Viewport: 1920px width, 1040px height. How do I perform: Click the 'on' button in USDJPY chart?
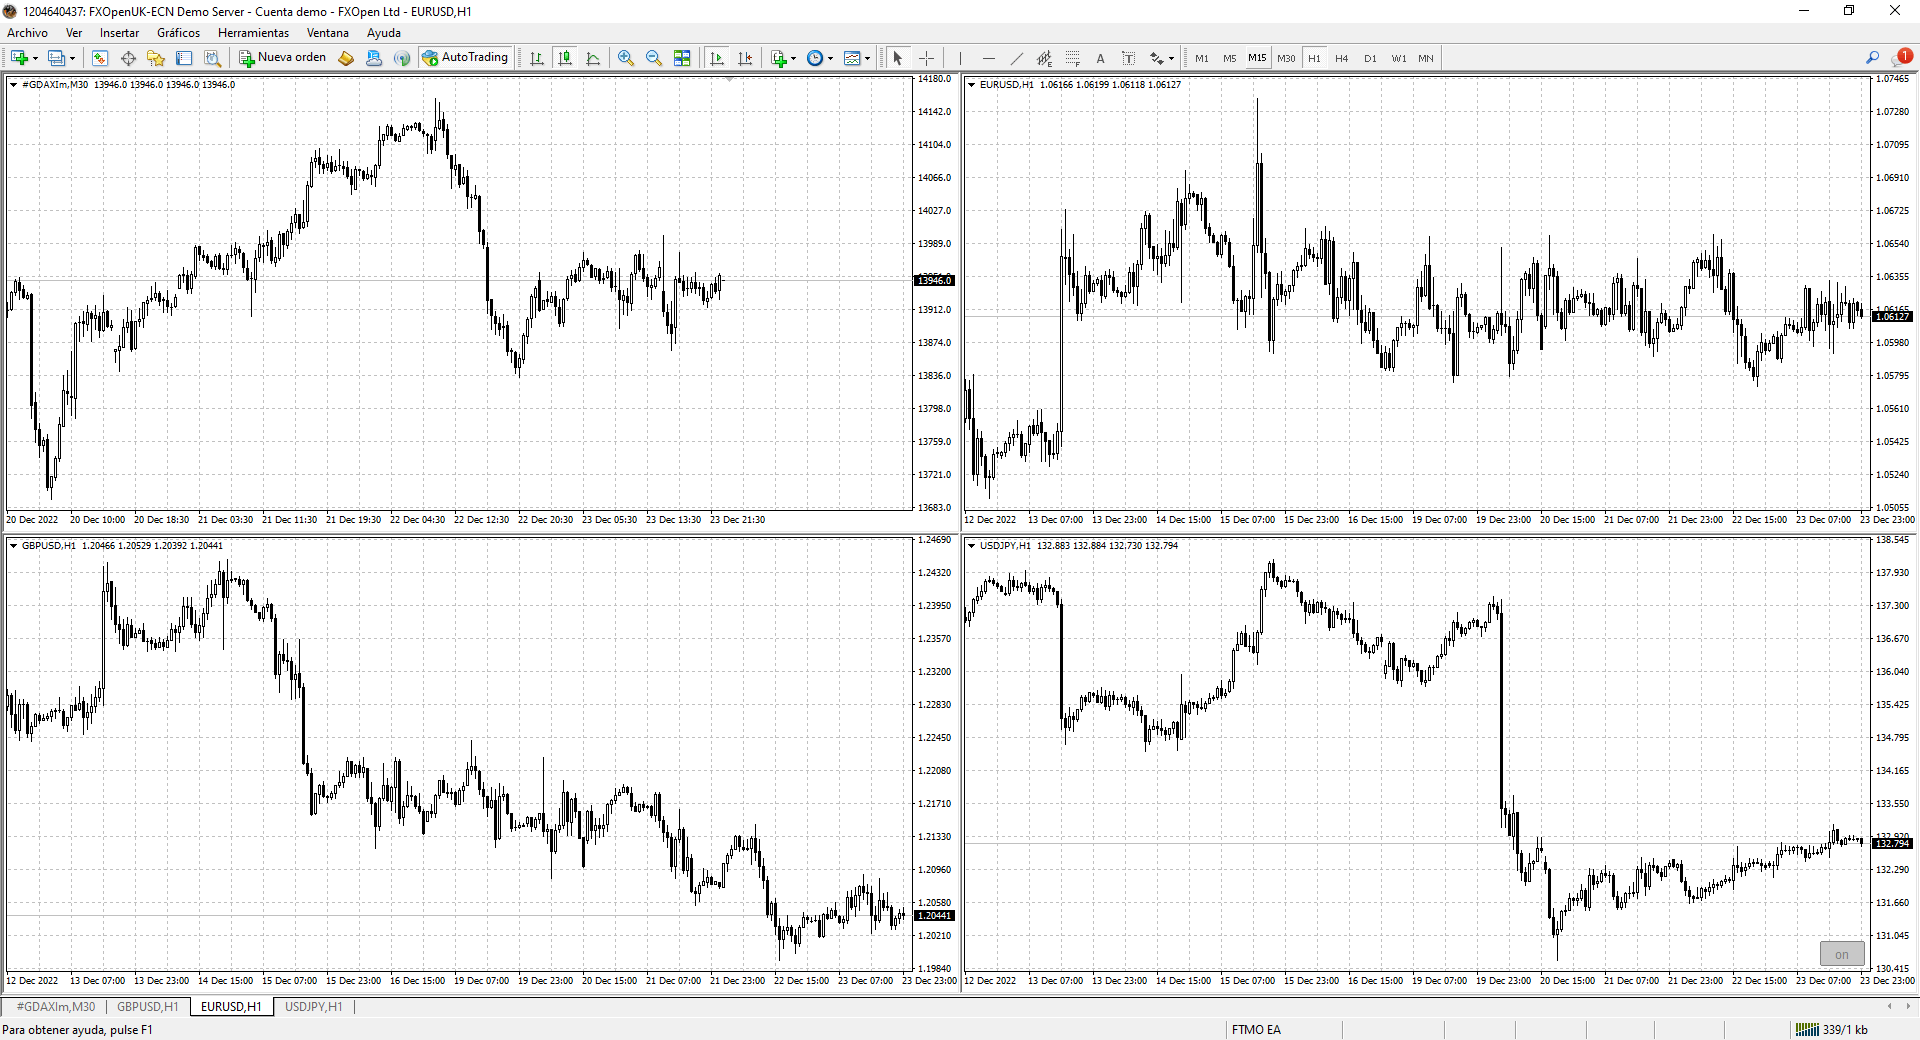1842,954
